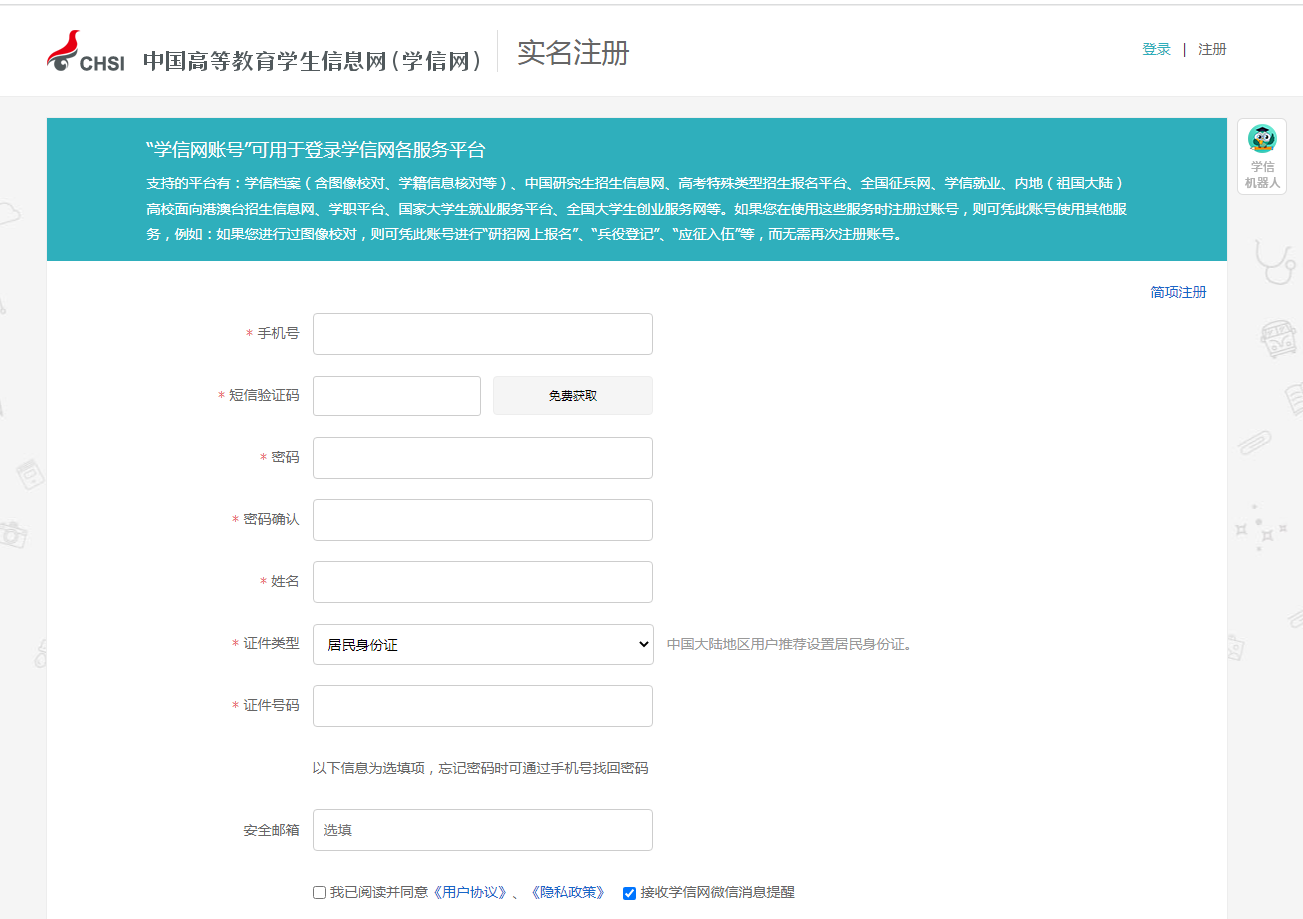Image resolution: width=1303 pixels, height=919 pixels.
Task: Open 简项注册 link
Action: point(1178,292)
